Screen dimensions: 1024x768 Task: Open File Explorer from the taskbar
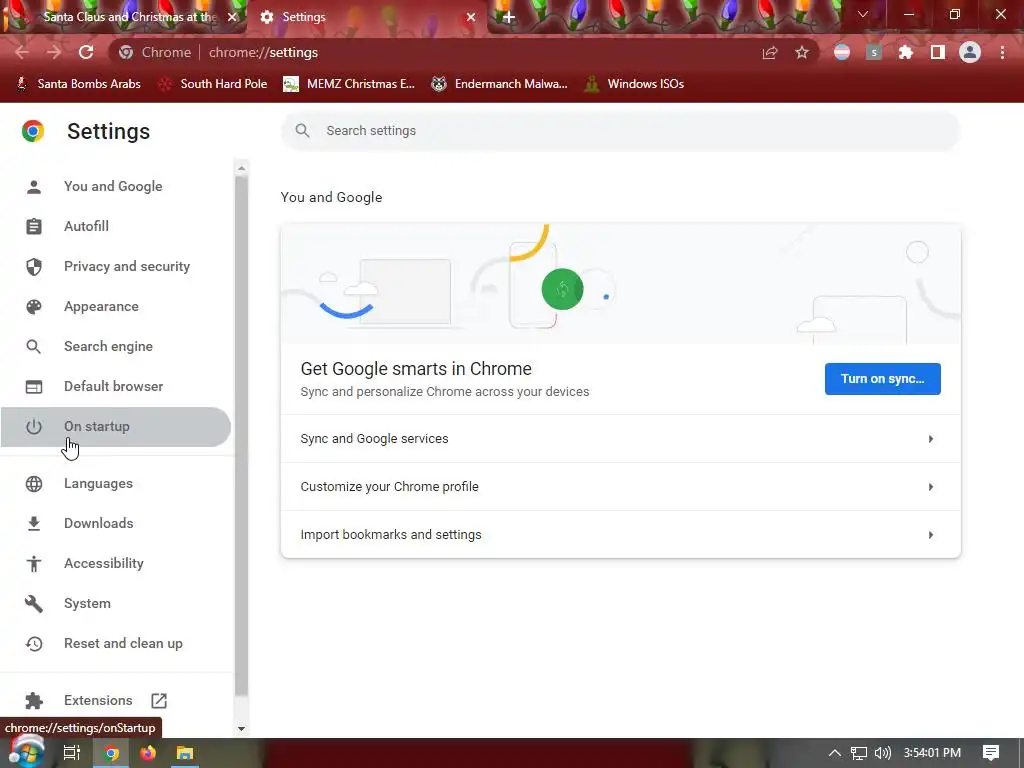[185, 753]
